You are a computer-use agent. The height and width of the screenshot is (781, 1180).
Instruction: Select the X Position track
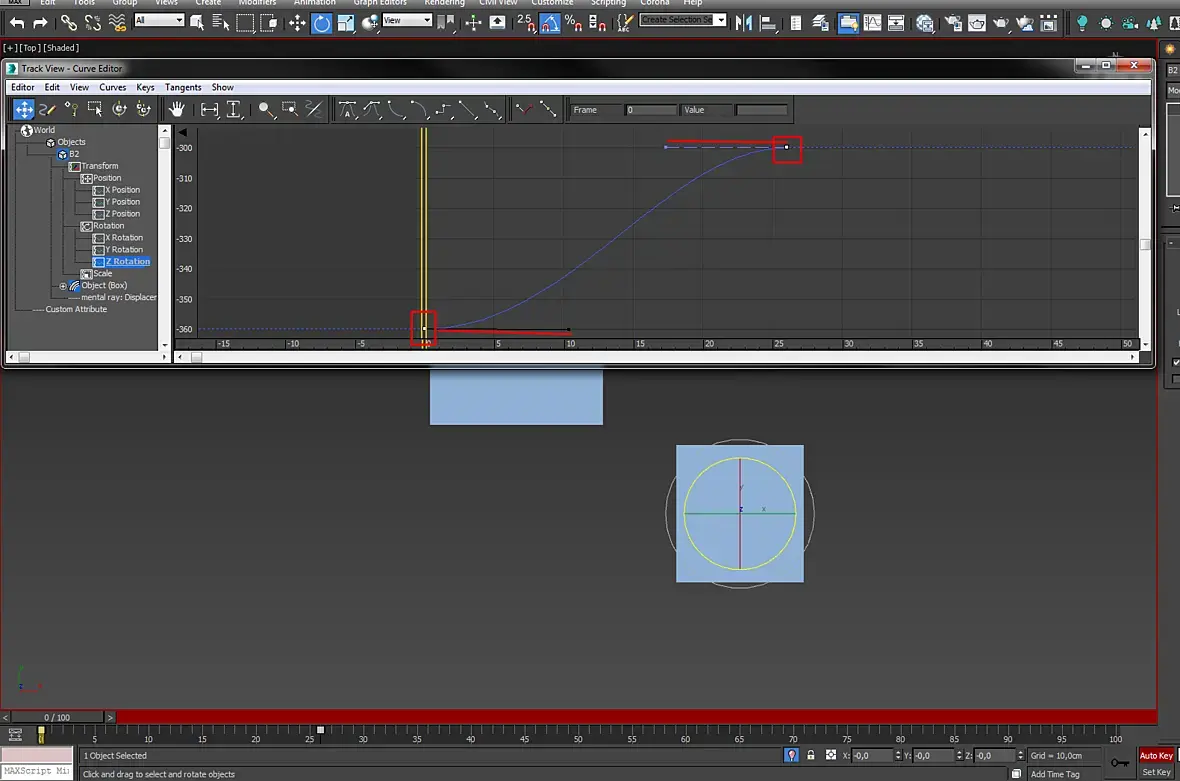tap(123, 190)
